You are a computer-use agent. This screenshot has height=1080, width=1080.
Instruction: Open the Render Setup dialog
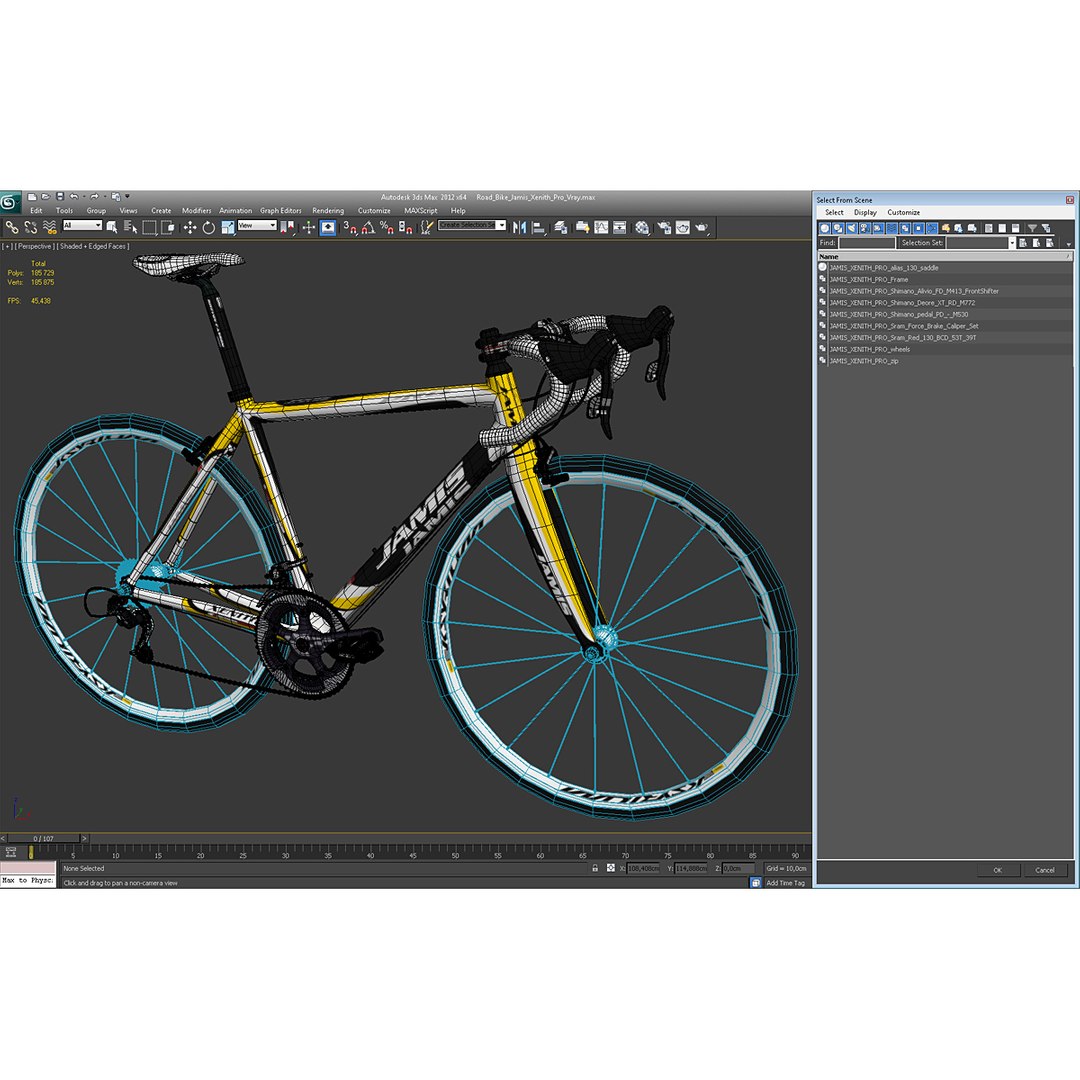(x=664, y=227)
